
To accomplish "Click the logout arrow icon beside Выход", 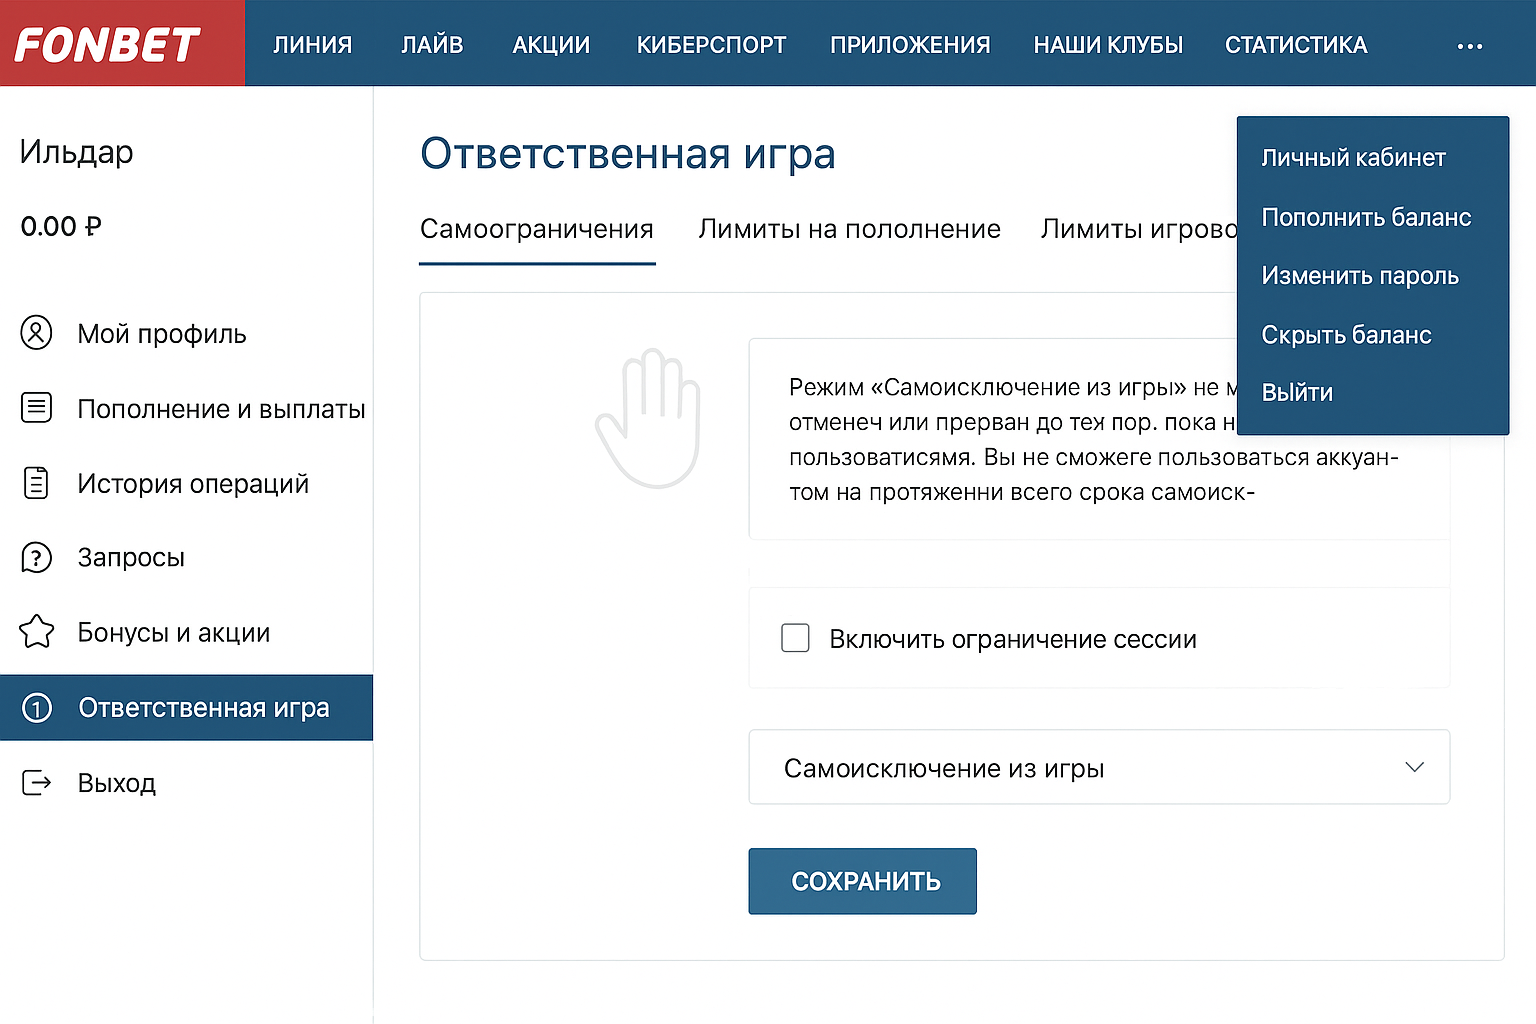I will point(37,783).
